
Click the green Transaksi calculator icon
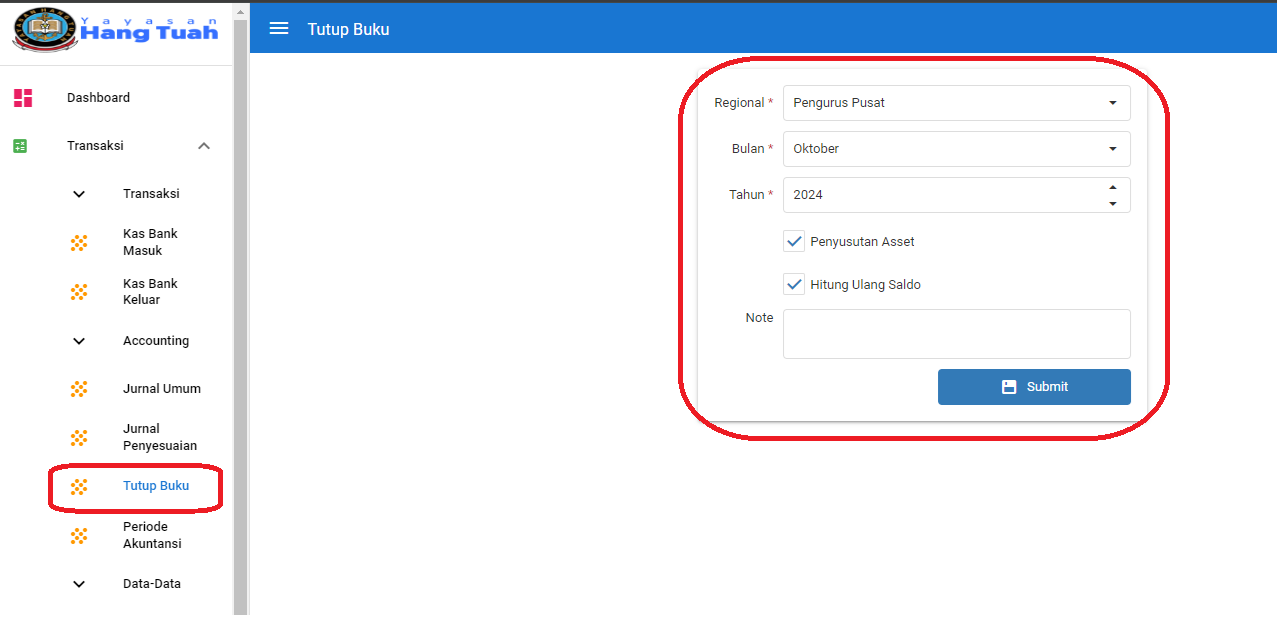[x=20, y=146]
